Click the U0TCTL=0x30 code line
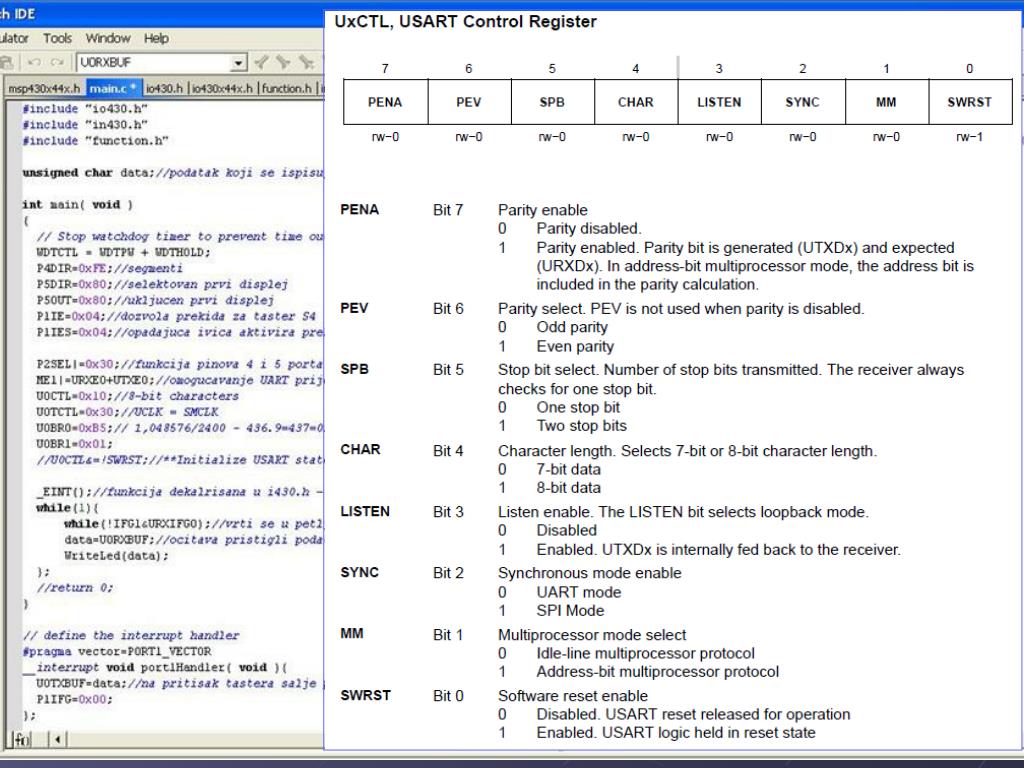 (x=127, y=412)
